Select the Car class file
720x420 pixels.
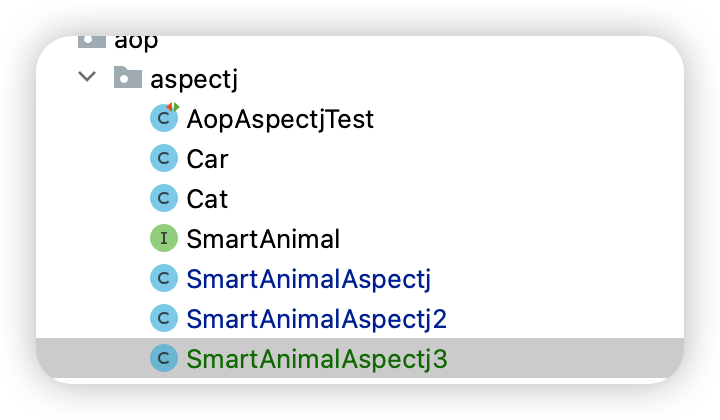coord(207,159)
